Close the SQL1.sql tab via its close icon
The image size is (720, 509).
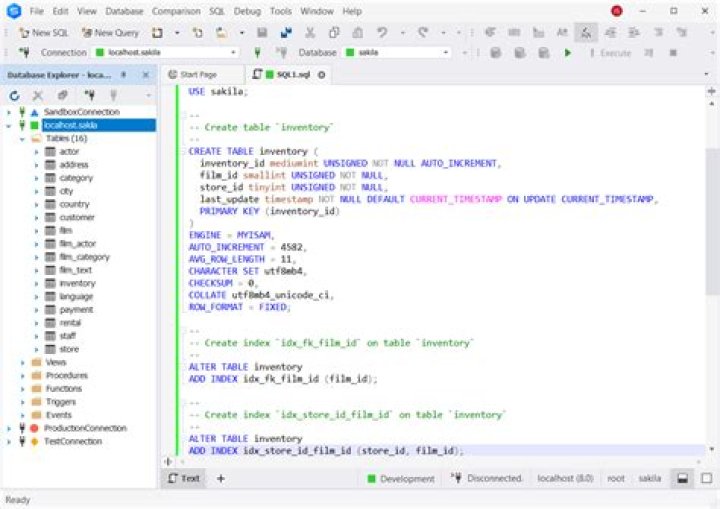coord(322,75)
